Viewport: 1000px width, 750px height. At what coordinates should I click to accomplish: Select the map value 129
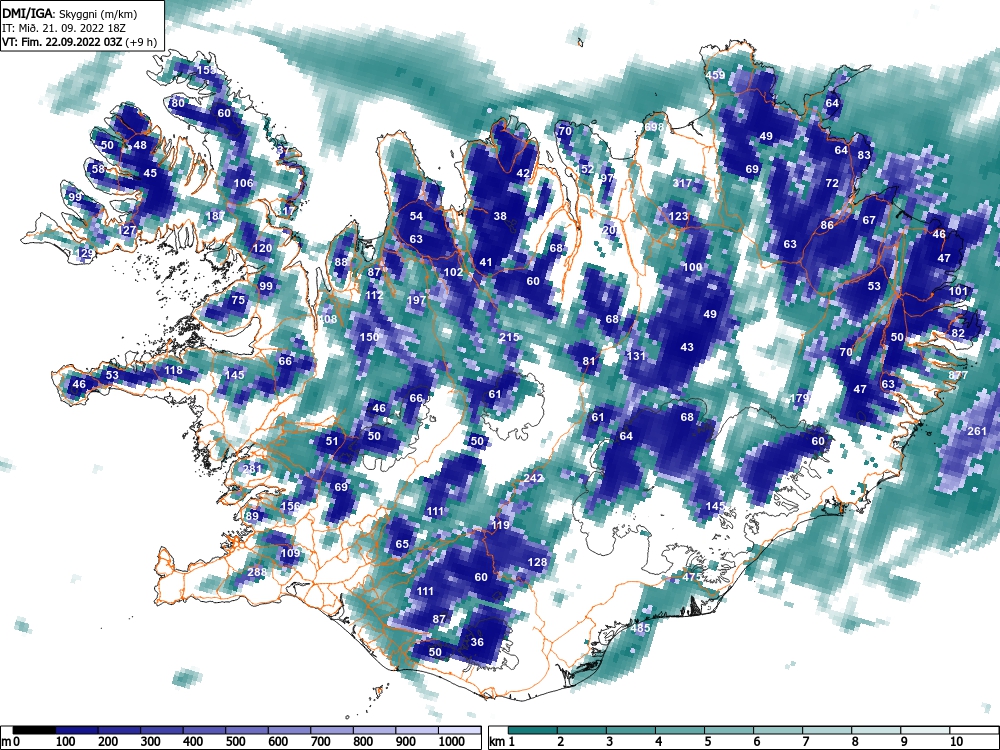click(85, 253)
